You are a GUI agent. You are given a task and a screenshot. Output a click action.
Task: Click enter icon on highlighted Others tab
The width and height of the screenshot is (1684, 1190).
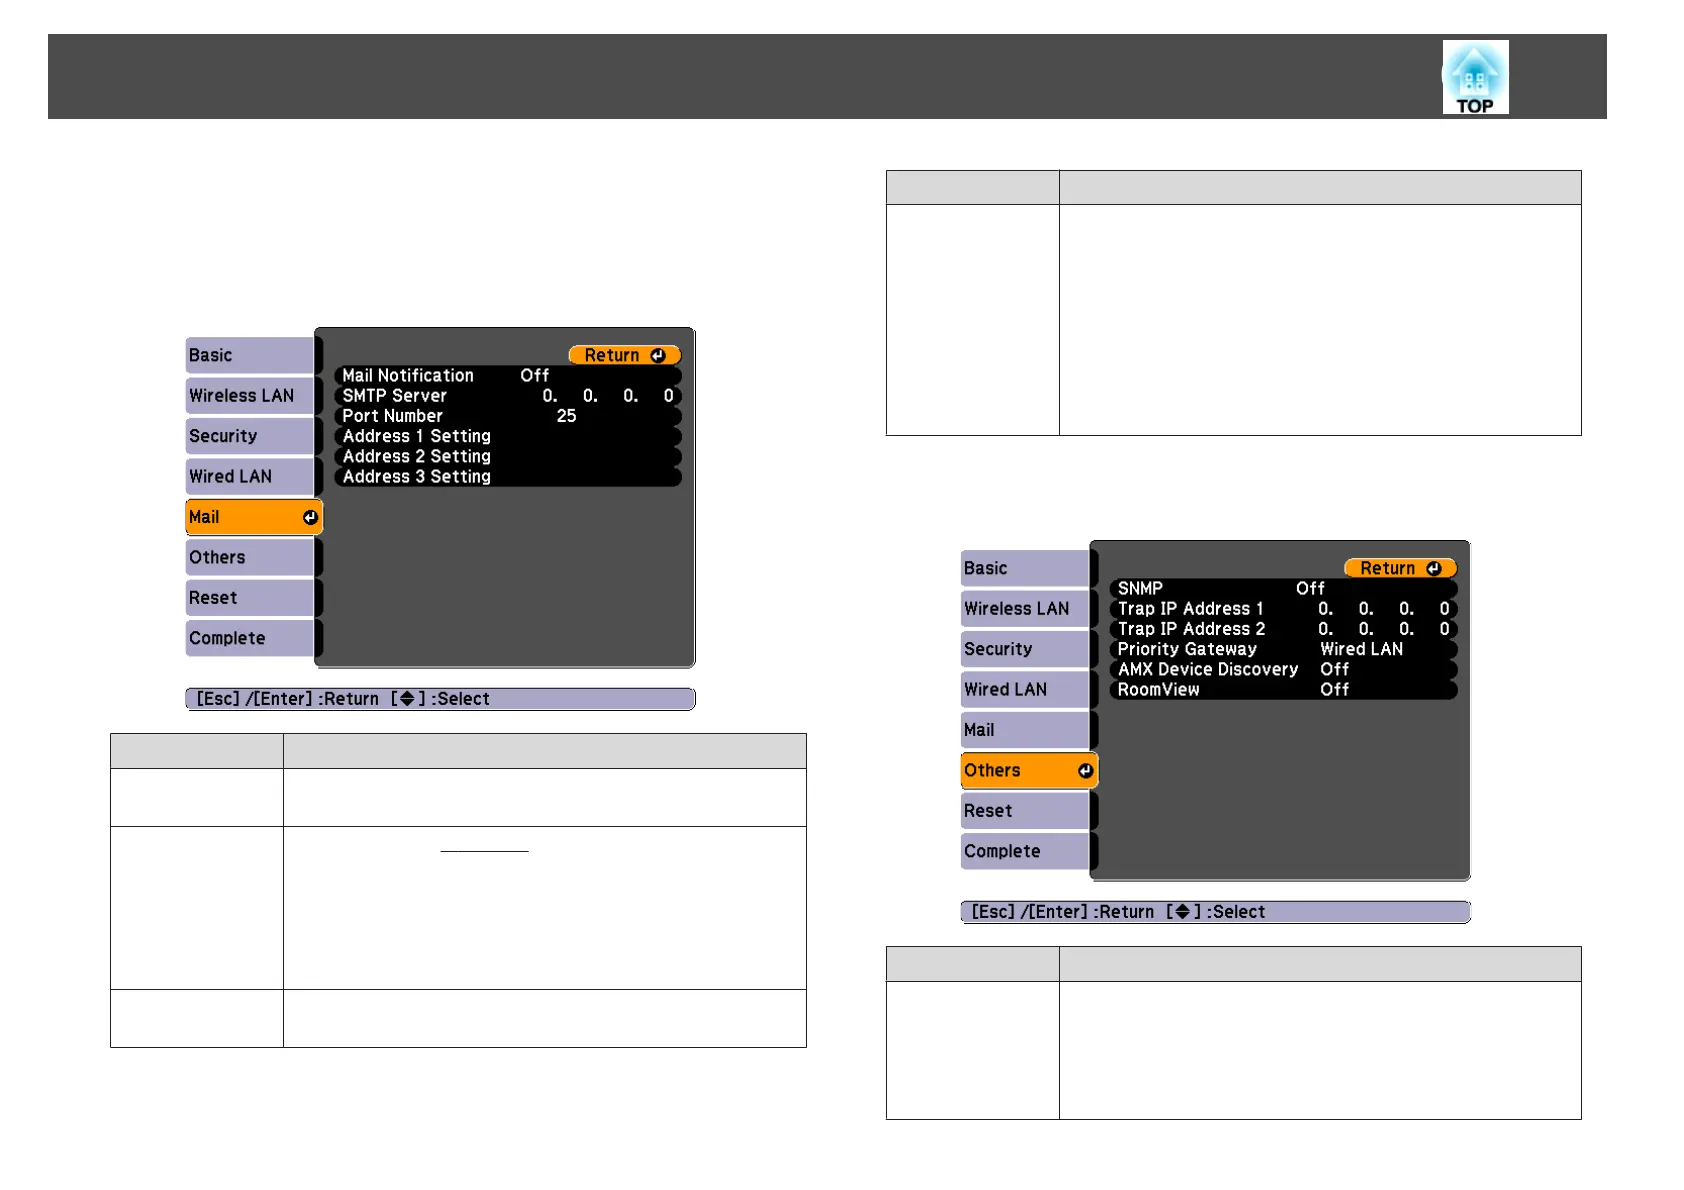1085,770
